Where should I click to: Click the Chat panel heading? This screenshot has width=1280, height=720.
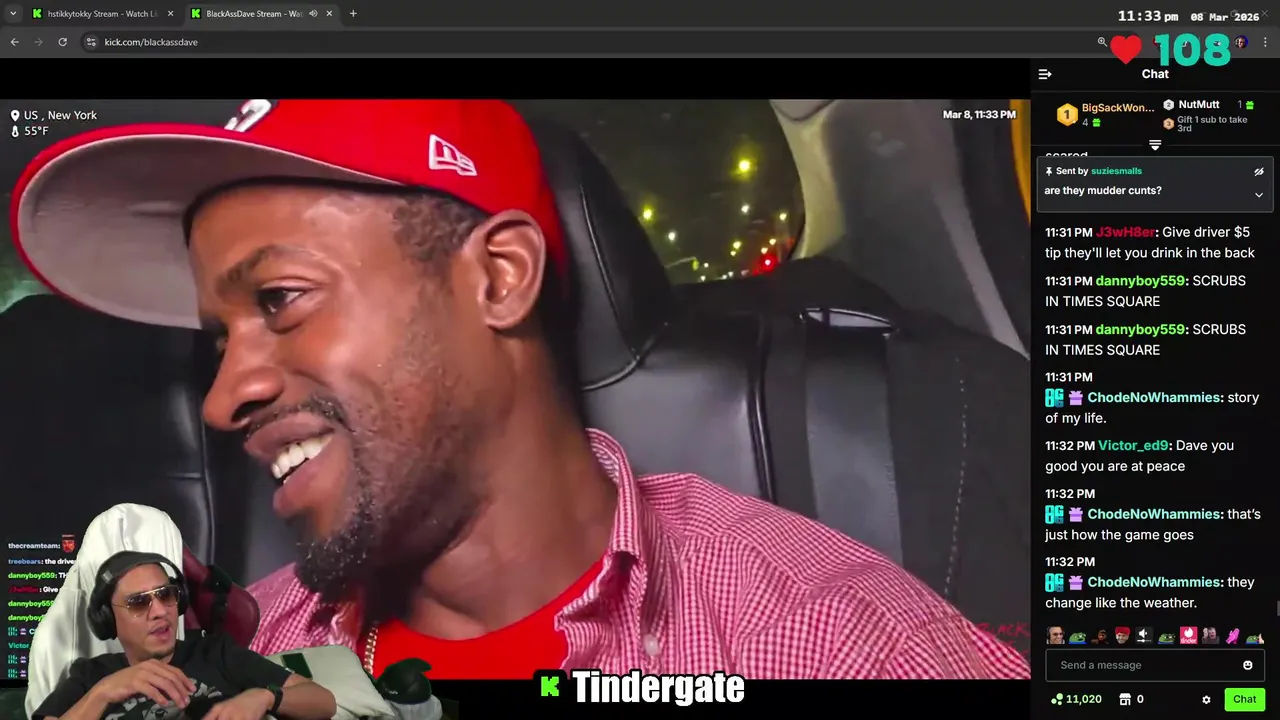coord(1155,74)
